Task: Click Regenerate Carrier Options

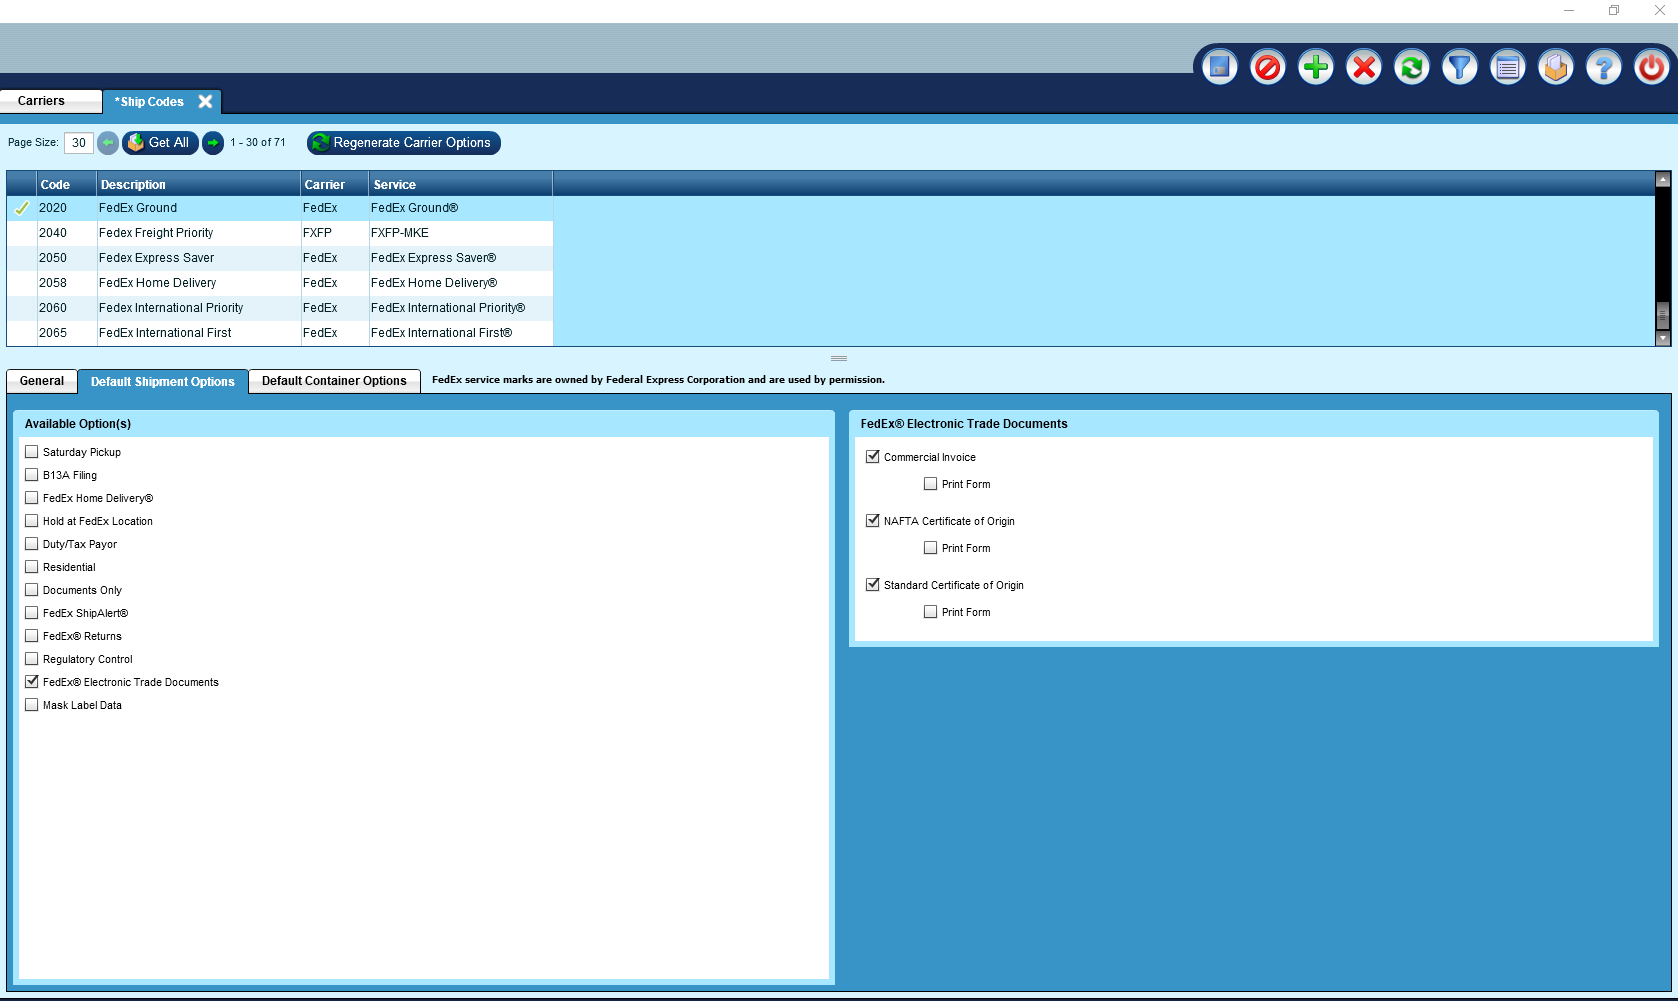Action: [x=404, y=143]
